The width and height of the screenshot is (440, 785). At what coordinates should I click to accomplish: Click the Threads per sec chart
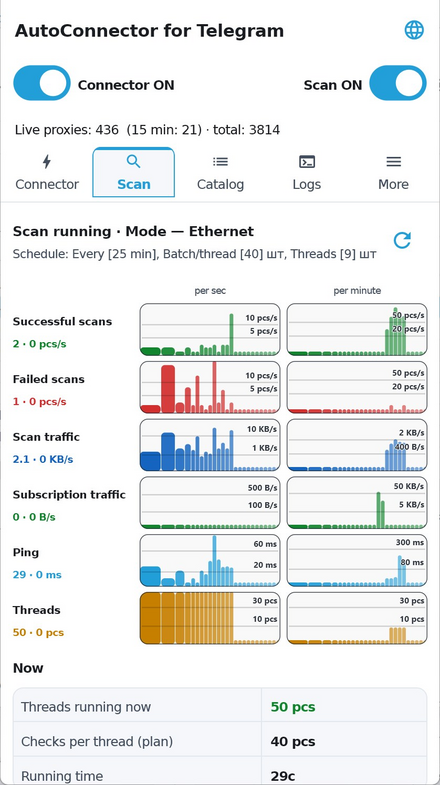pyautogui.click(x=210, y=618)
